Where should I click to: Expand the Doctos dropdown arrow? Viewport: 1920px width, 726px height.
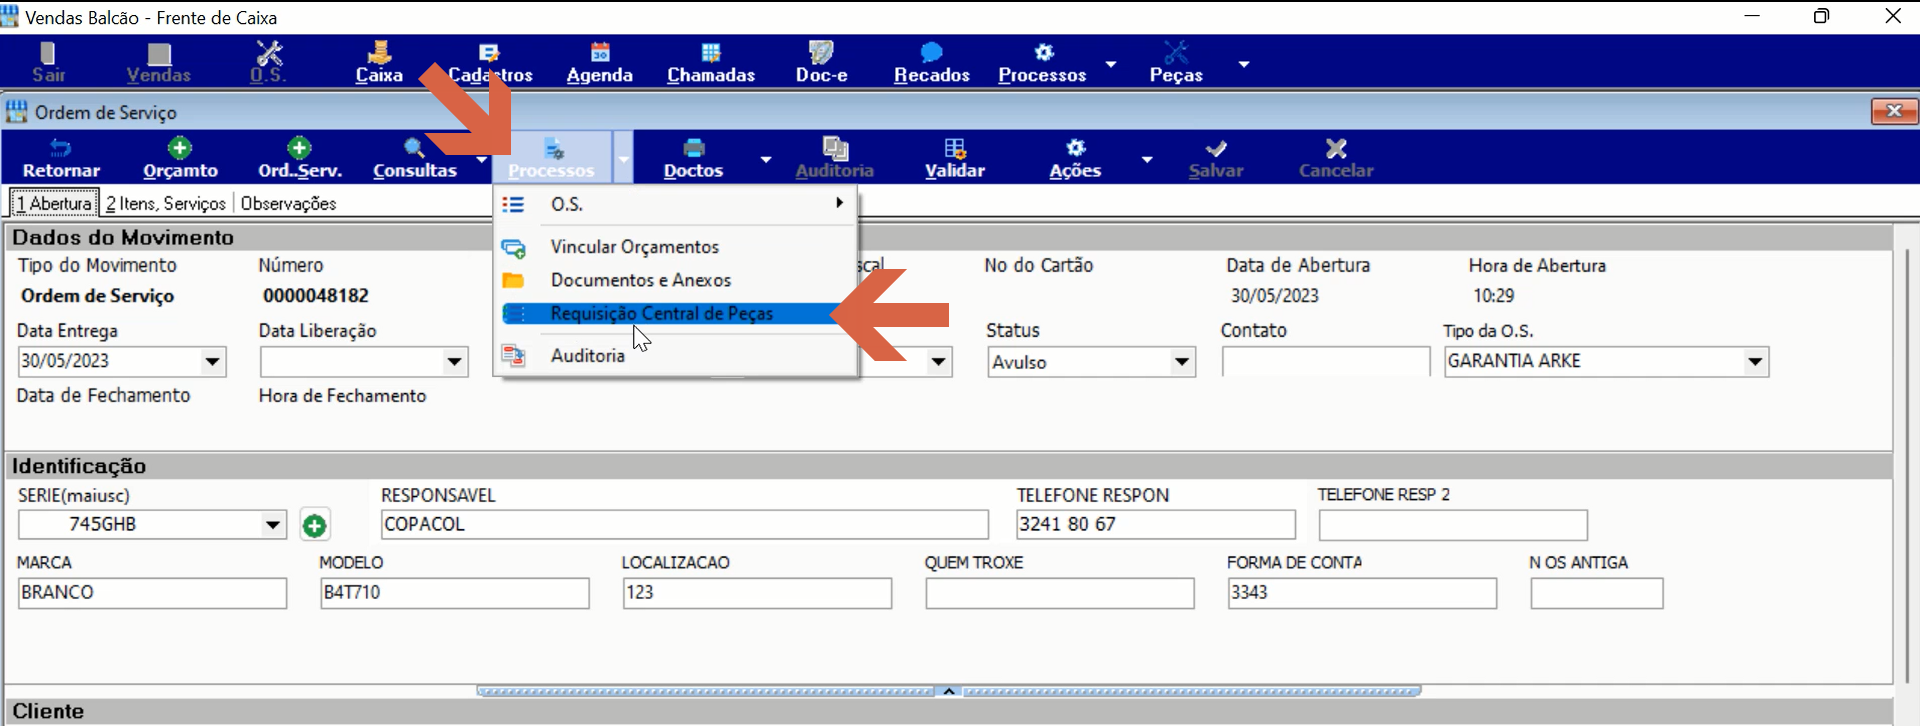pos(766,159)
